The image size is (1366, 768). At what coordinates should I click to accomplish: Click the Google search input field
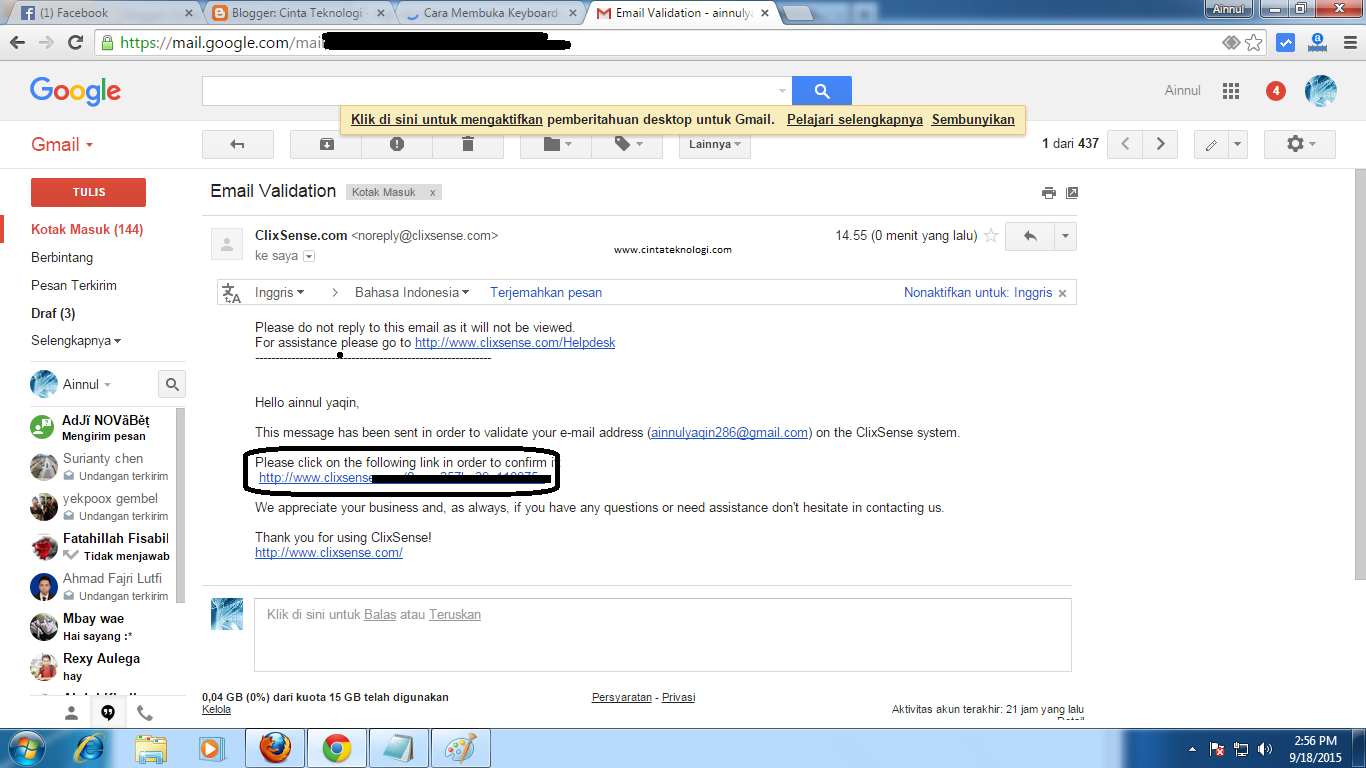496,91
